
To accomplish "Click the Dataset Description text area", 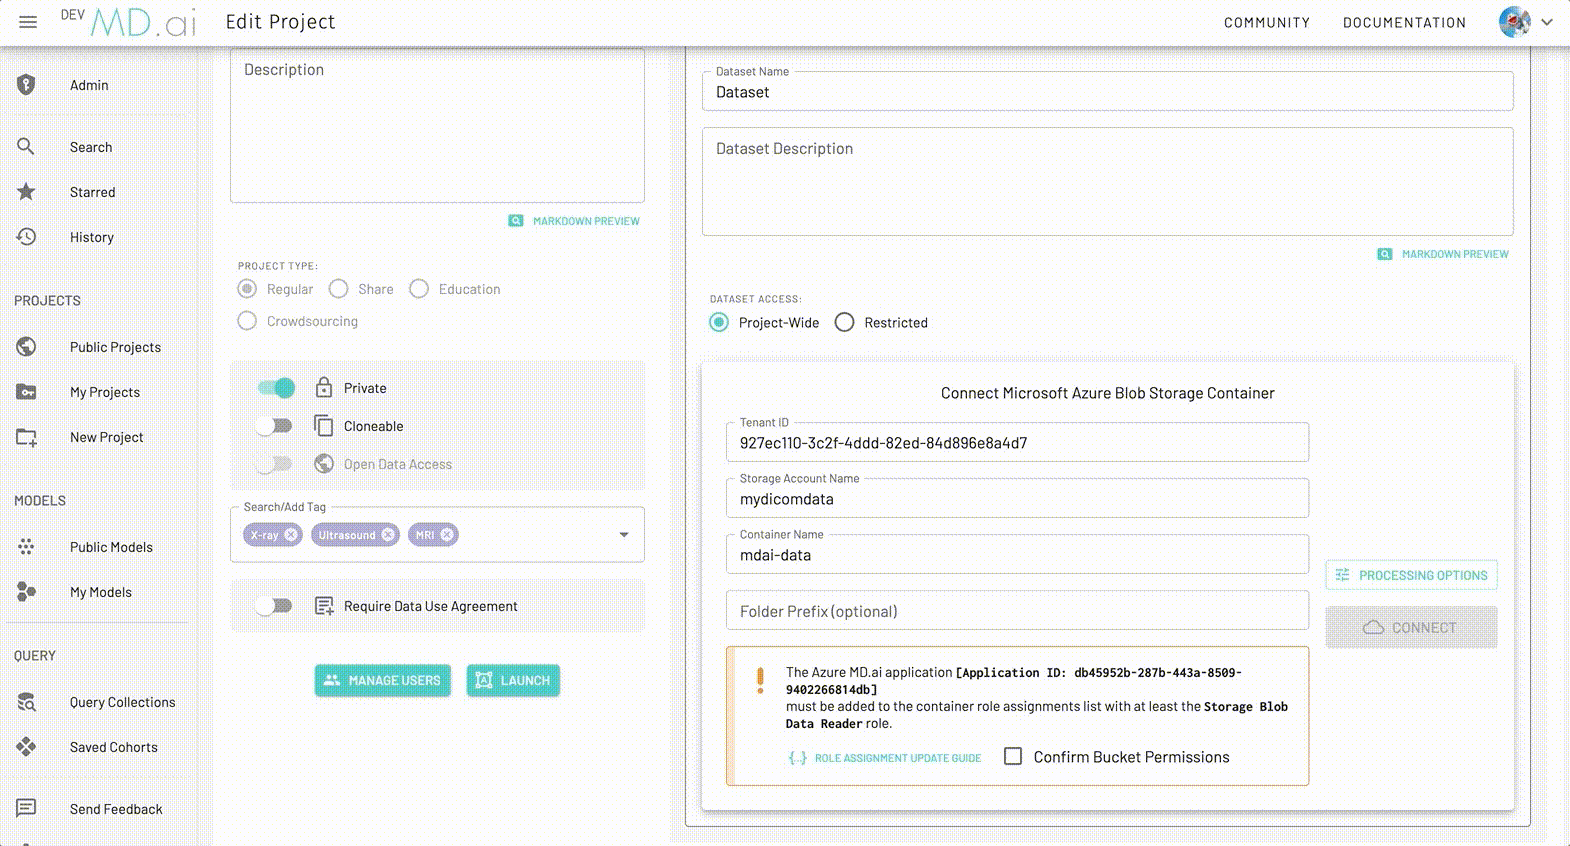I will point(1107,181).
